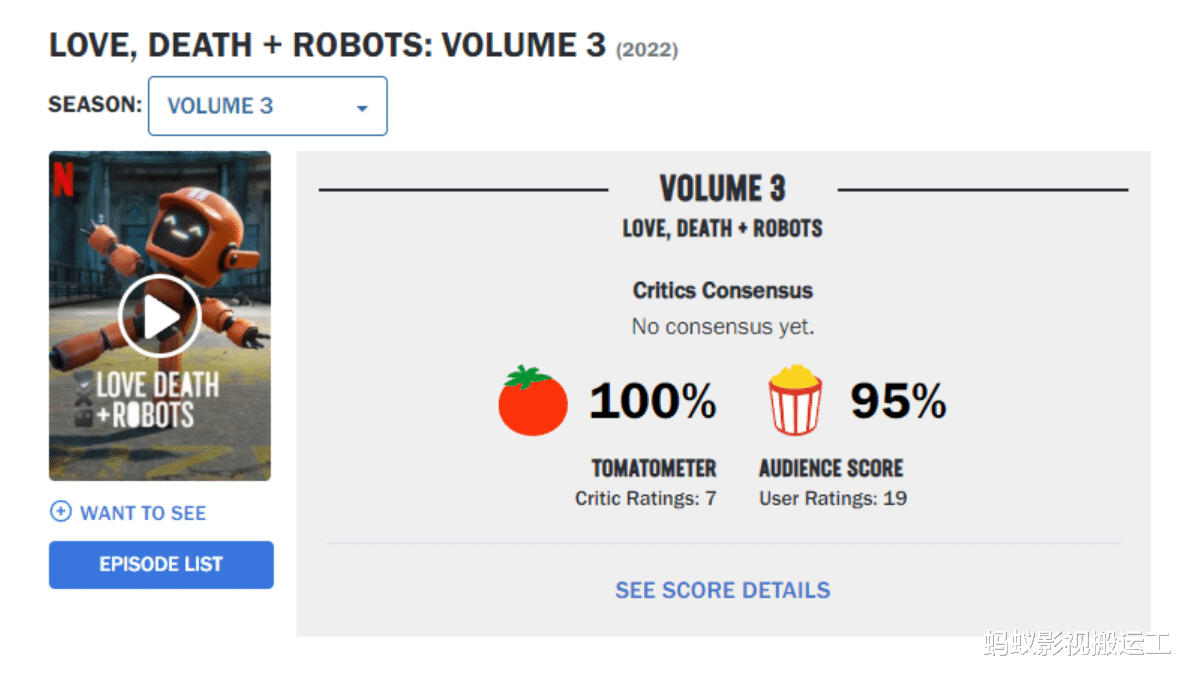Click the 100% Tomatometer score
The height and width of the screenshot is (674, 1185).
(x=652, y=400)
